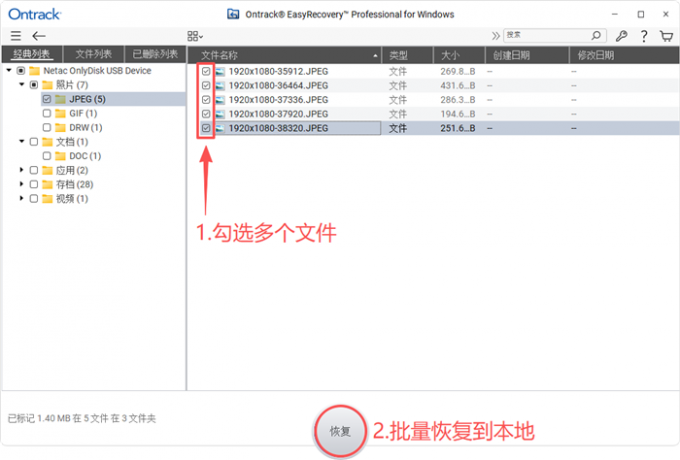Uncheck file 1920x1080-36464.JPEG

206,85
